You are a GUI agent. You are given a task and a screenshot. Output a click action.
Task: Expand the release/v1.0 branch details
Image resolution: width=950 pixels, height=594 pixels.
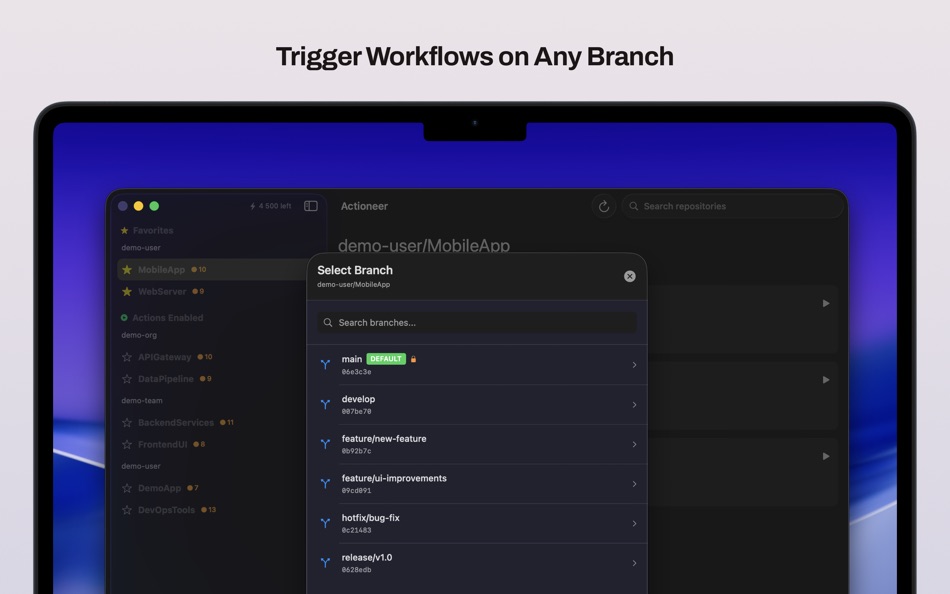pos(635,562)
